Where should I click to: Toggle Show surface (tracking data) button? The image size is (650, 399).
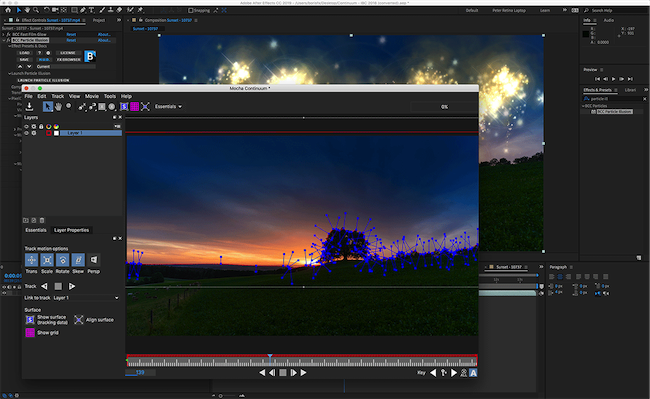(30, 319)
